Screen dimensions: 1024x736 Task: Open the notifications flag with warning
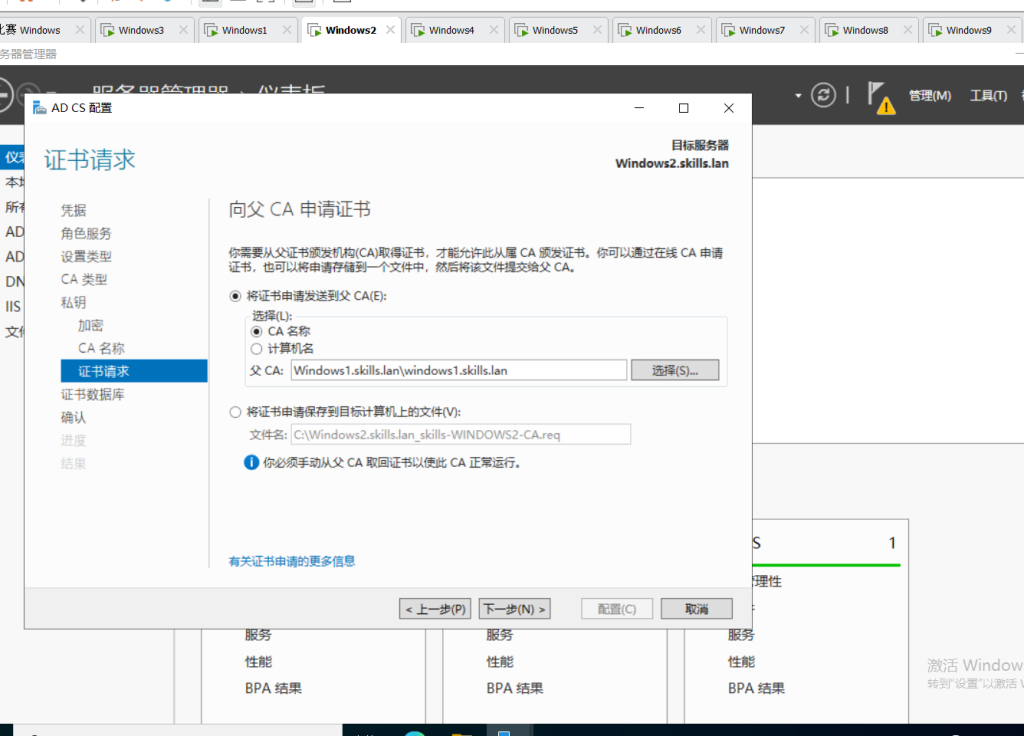880,96
